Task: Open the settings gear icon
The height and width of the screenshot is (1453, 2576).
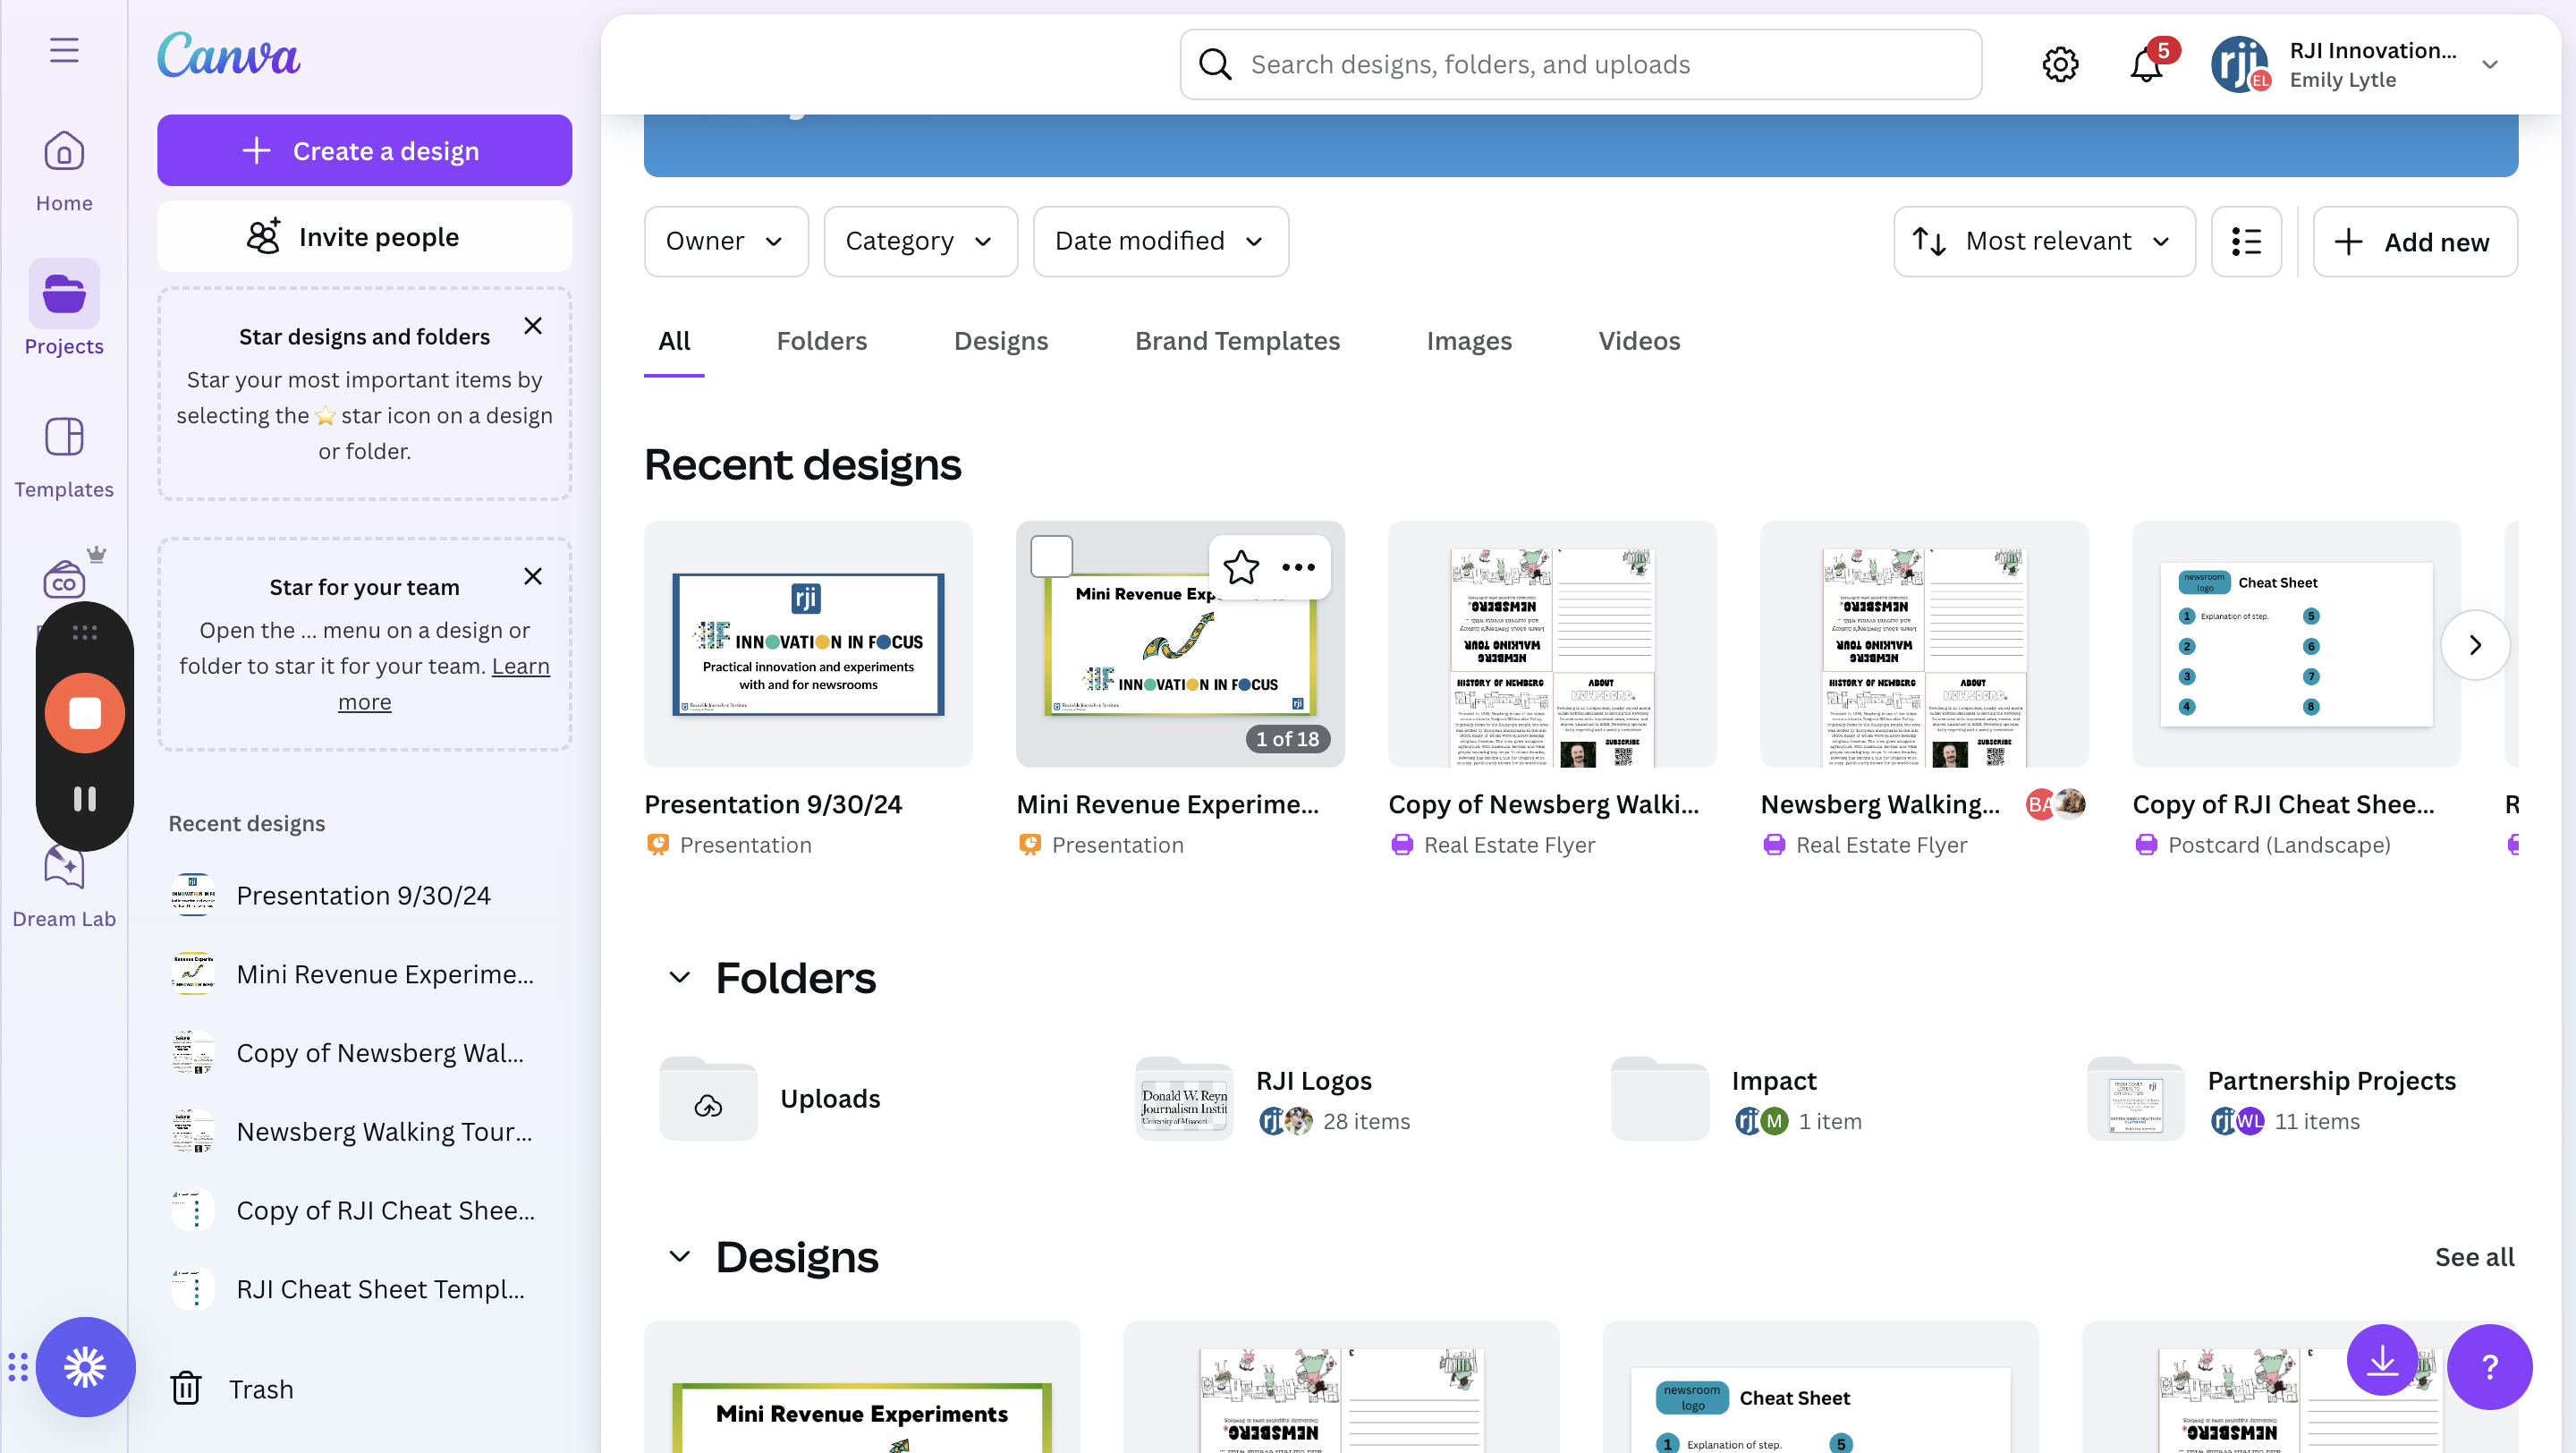Action: coord(2059,64)
